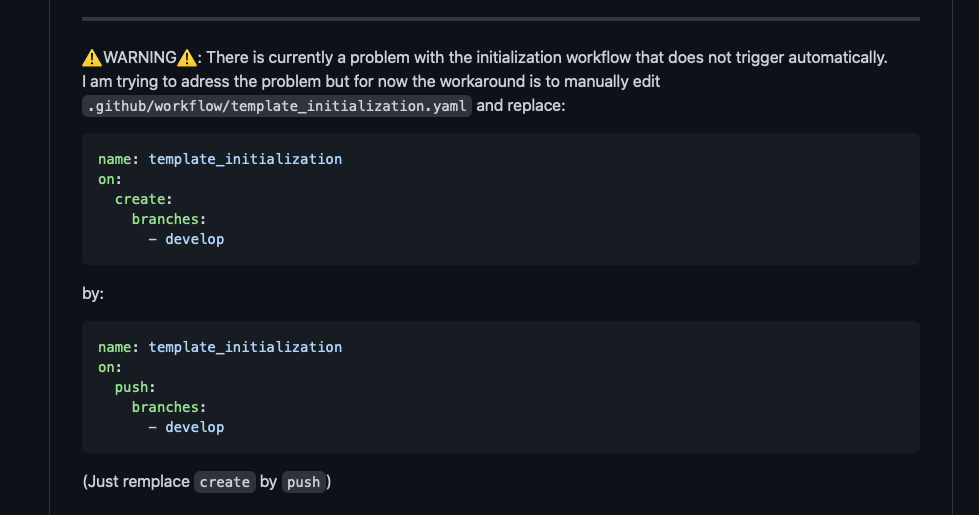The image size is (979, 515).
Task: Select the .github/workflow/template_initialization.yaml inline code
Action: pos(277,106)
